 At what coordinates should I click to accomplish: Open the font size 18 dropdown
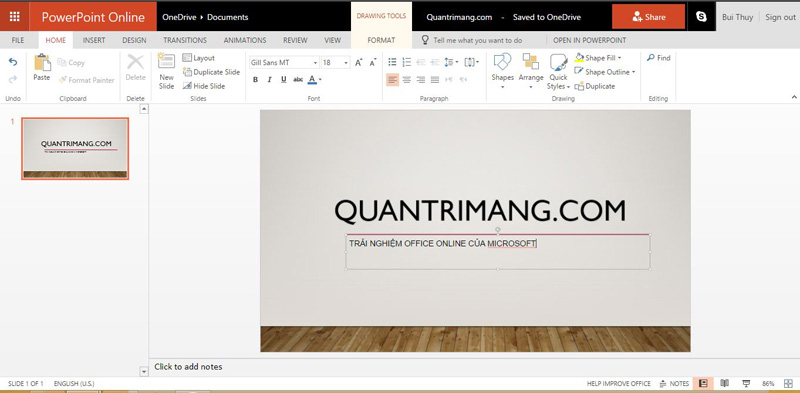pos(346,63)
